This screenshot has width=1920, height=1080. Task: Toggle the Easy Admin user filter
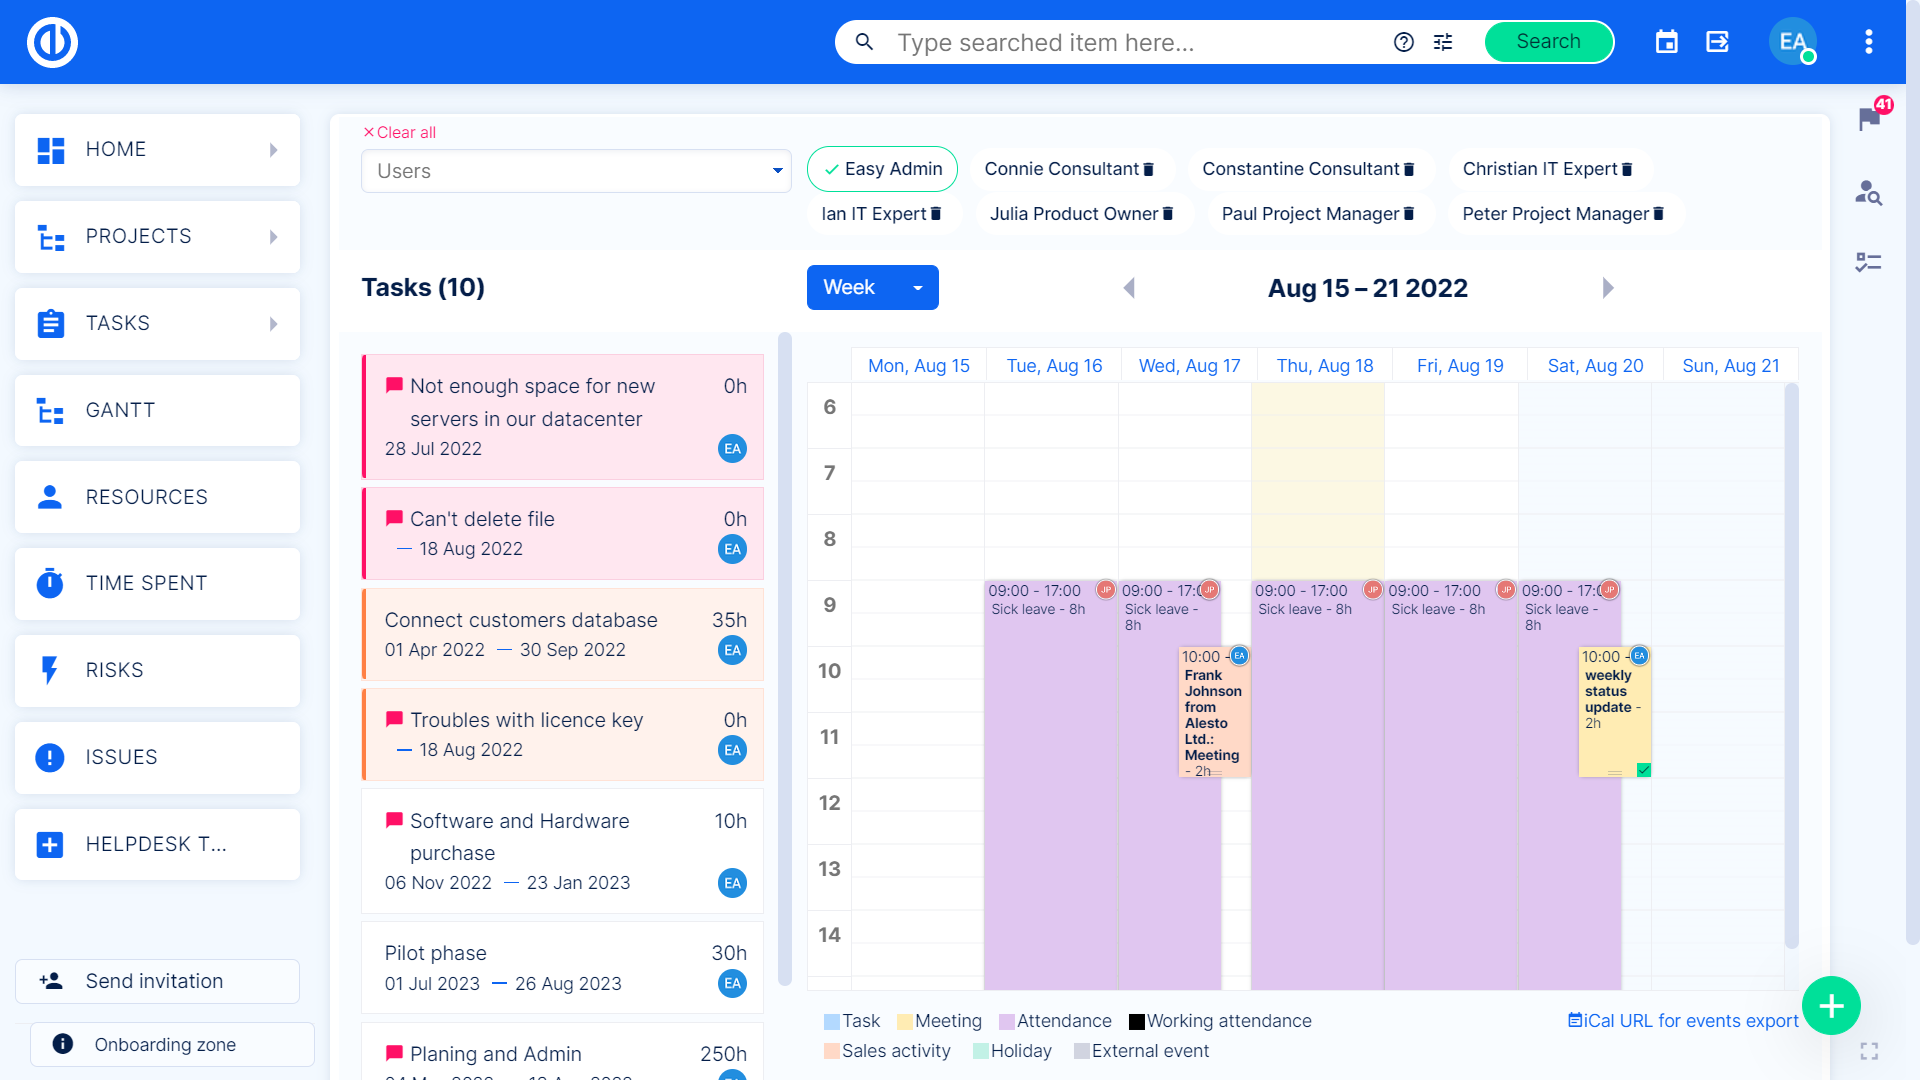(882, 169)
